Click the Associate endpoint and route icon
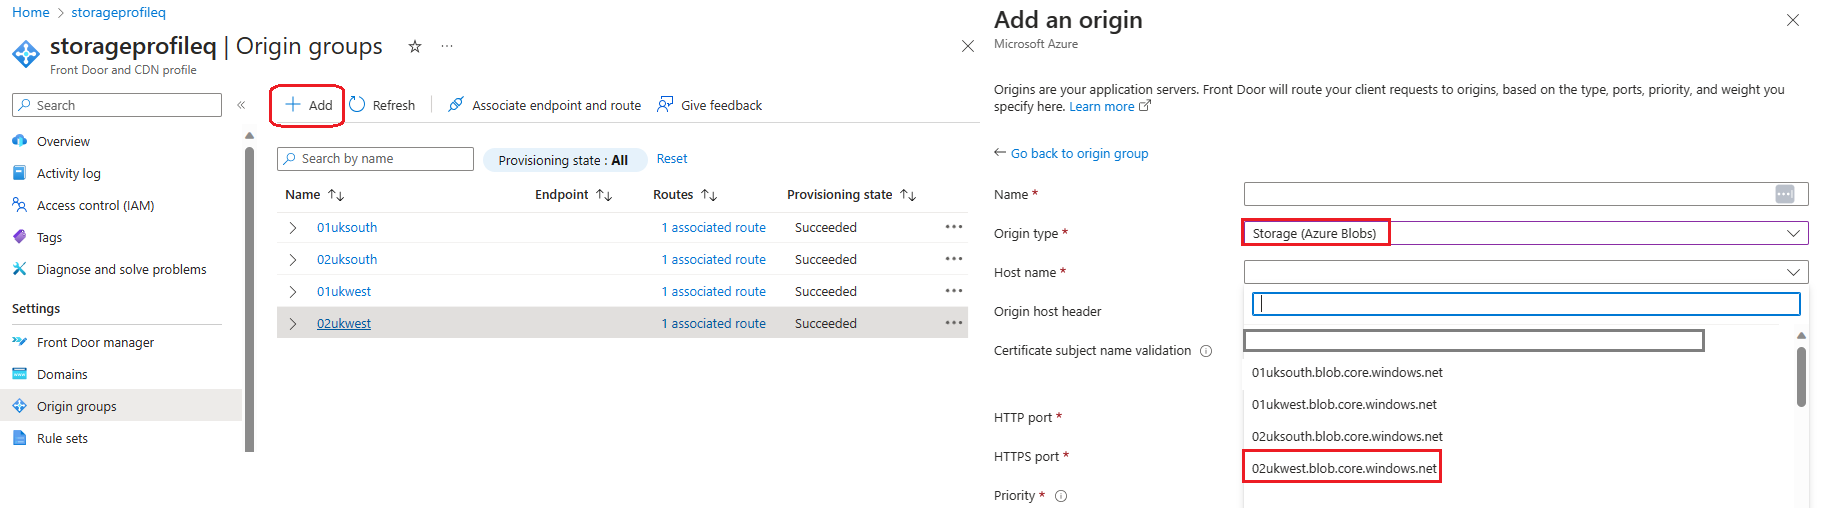Image resolution: width=1824 pixels, height=509 pixels. 456,105
